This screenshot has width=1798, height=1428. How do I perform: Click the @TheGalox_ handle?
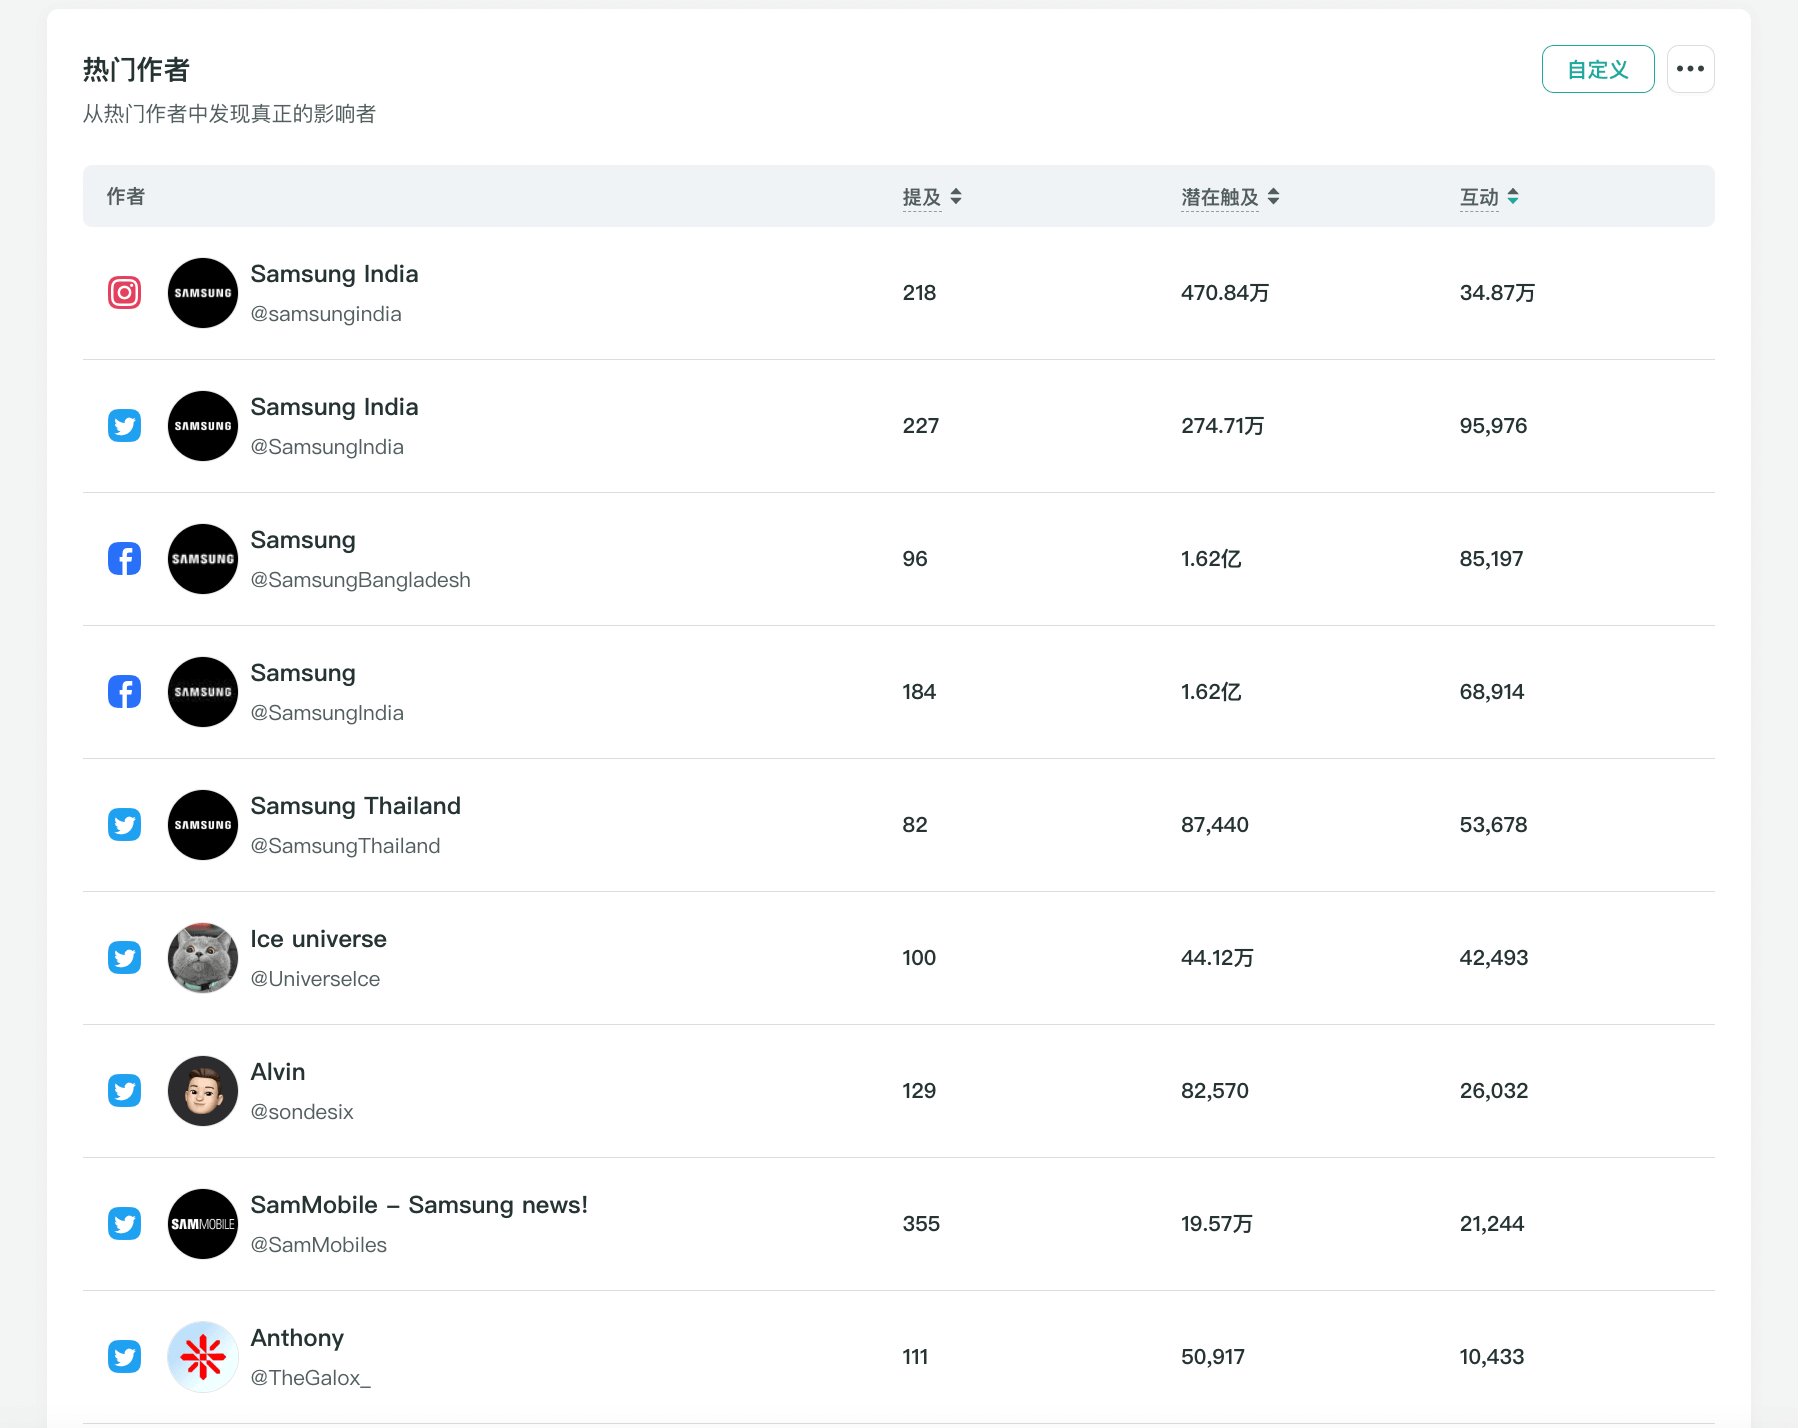click(x=310, y=1378)
